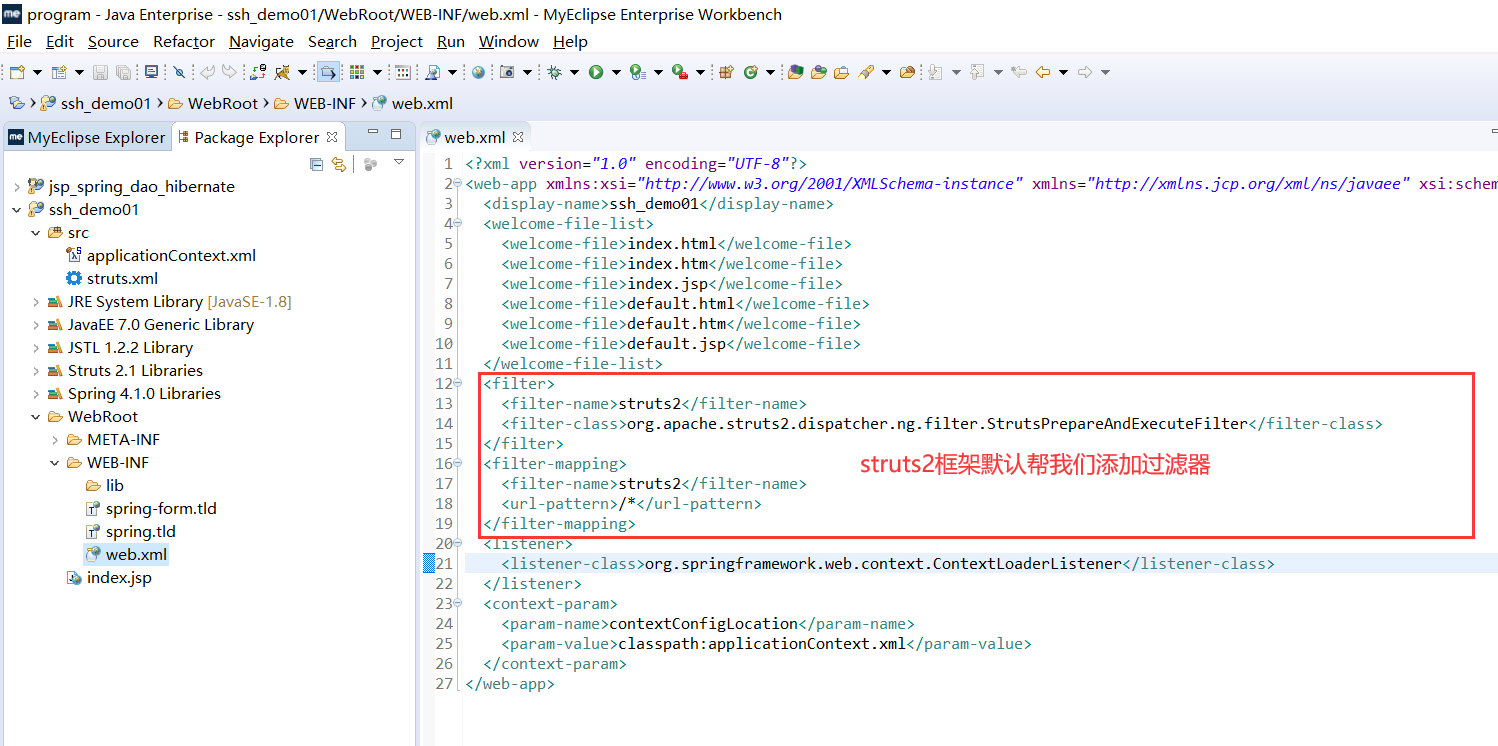This screenshot has height=746, width=1498.
Task: Click the WebRoot breadcrumb link
Action: tap(221, 102)
